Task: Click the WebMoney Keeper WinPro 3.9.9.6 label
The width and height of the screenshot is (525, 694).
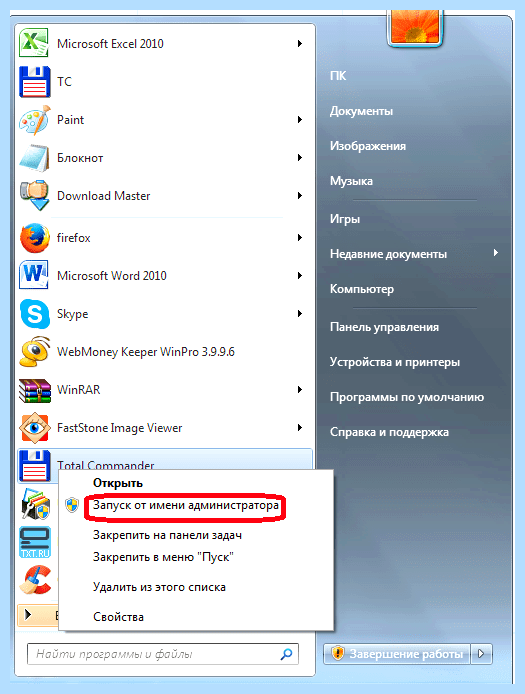Action: point(146,352)
